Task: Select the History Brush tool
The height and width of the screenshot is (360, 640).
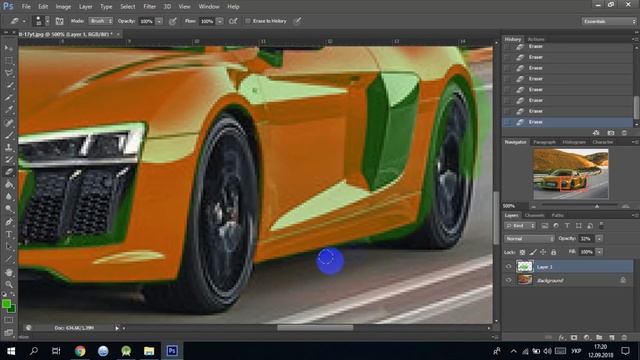Action: (9, 160)
